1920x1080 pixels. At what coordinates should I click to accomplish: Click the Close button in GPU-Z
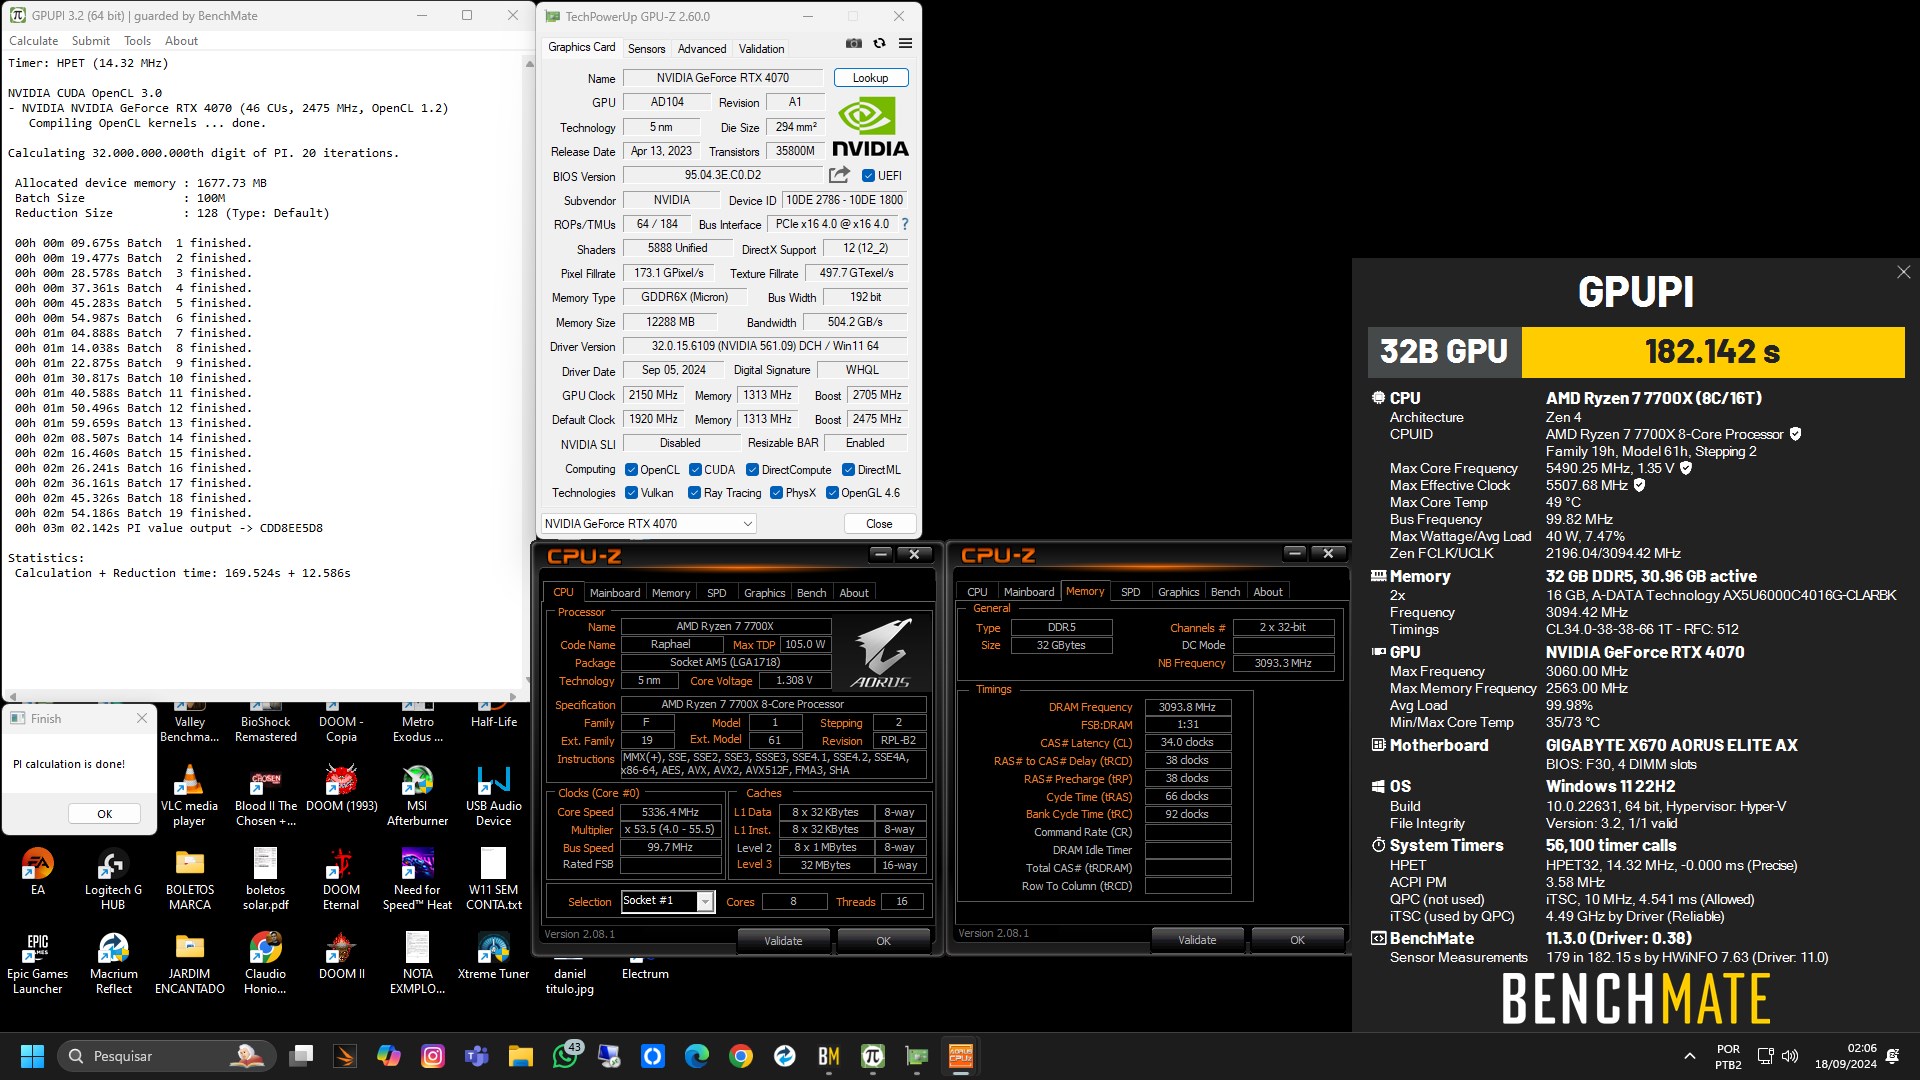[879, 524]
